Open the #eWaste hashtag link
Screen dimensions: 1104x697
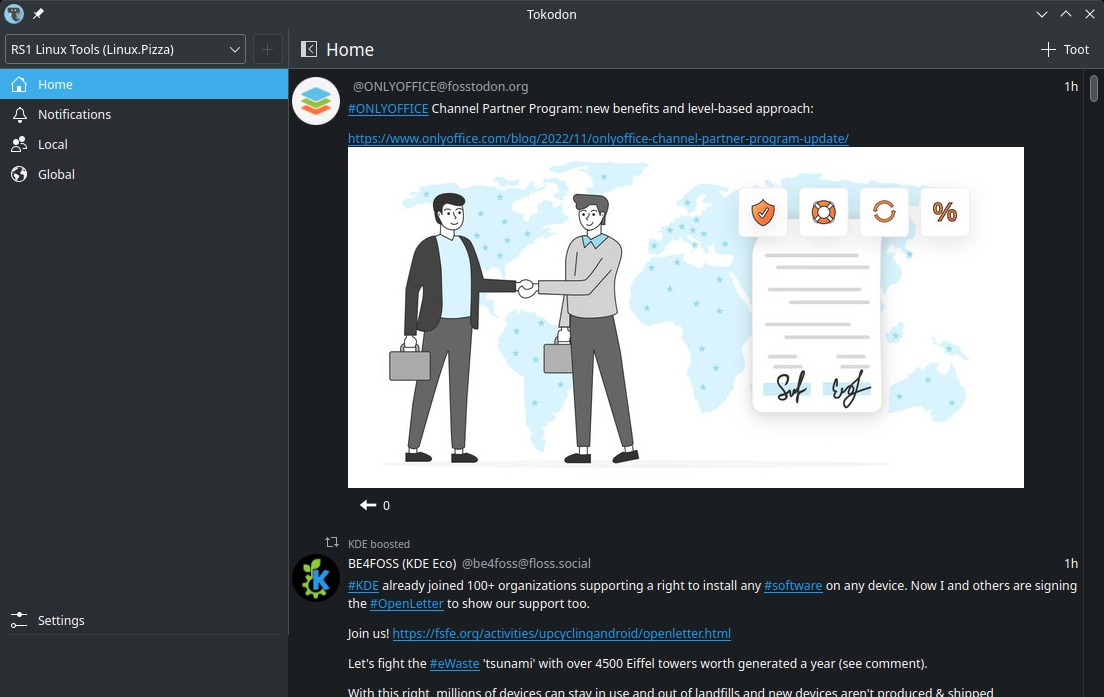coord(454,664)
